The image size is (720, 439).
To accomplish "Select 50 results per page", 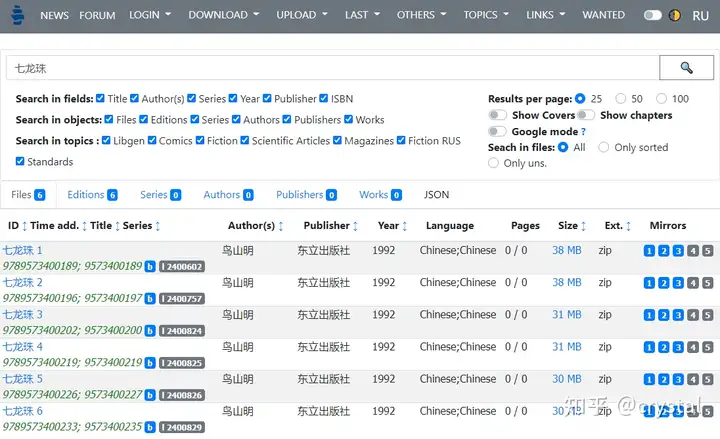I will coord(620,98).
